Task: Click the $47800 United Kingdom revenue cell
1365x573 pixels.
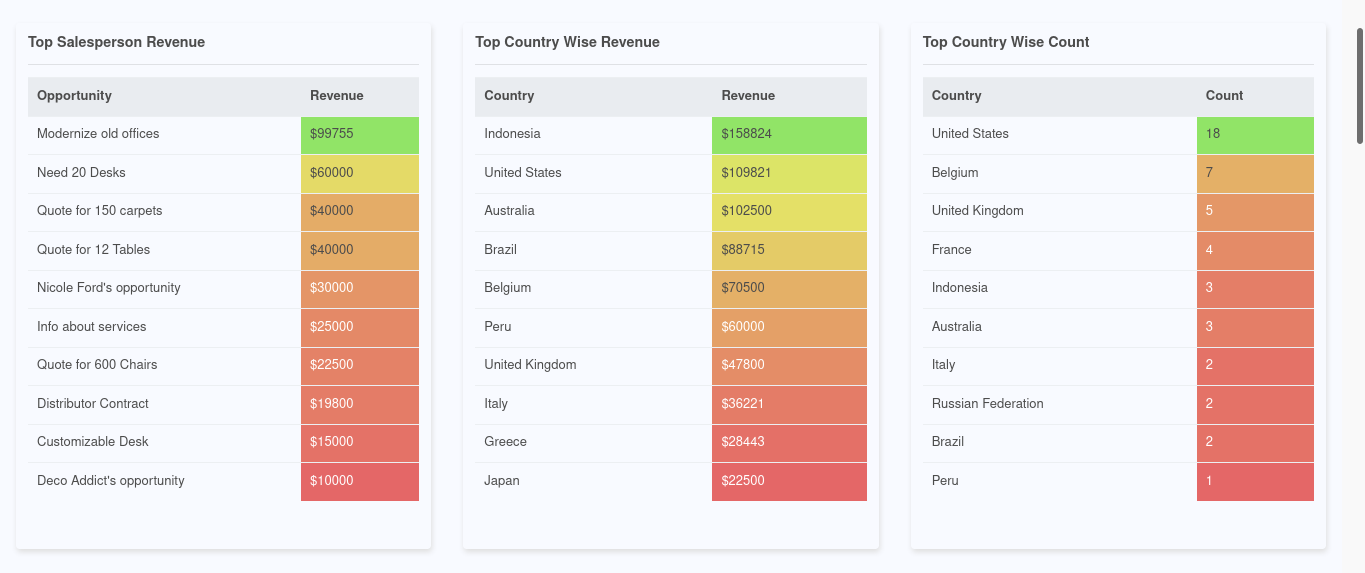Action: coord(788,365)
